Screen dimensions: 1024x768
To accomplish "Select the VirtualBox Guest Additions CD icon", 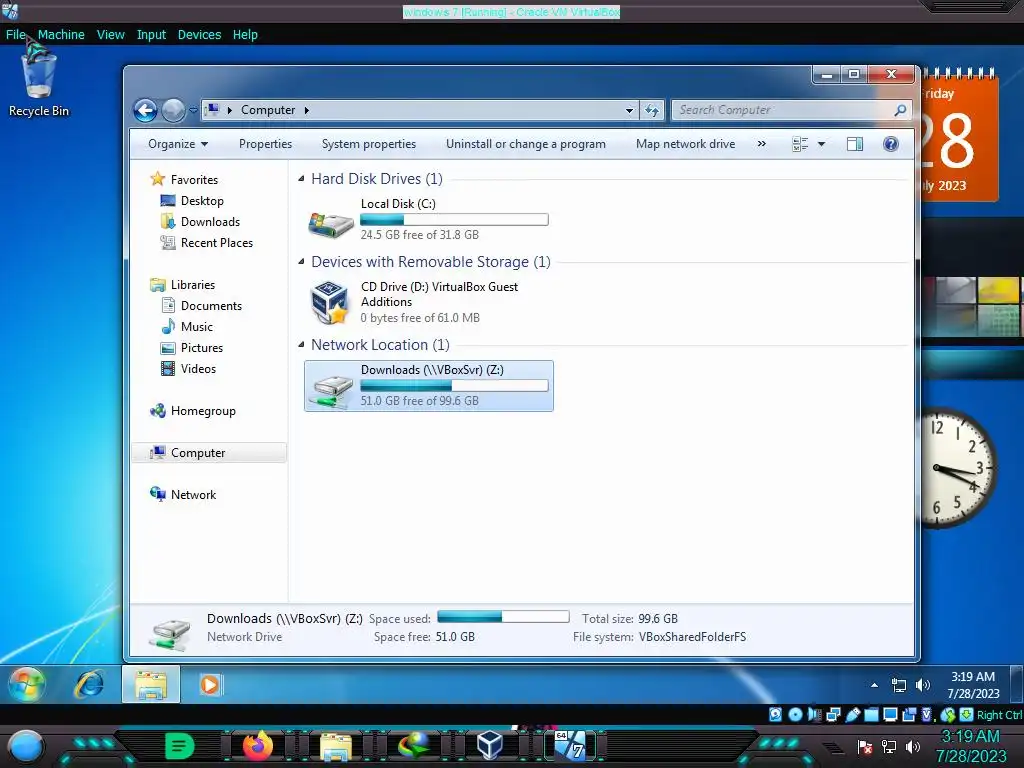I will coord(329,302).
